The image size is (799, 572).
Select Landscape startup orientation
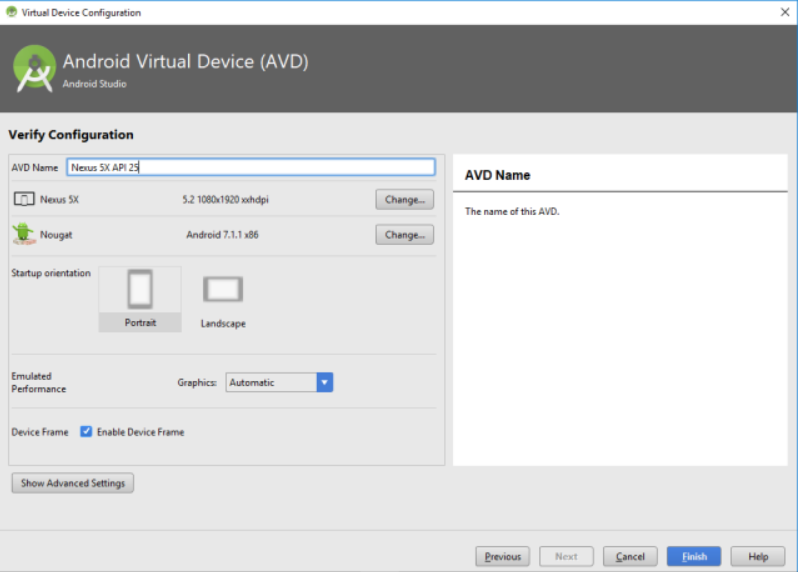click(x=223, y=302)
